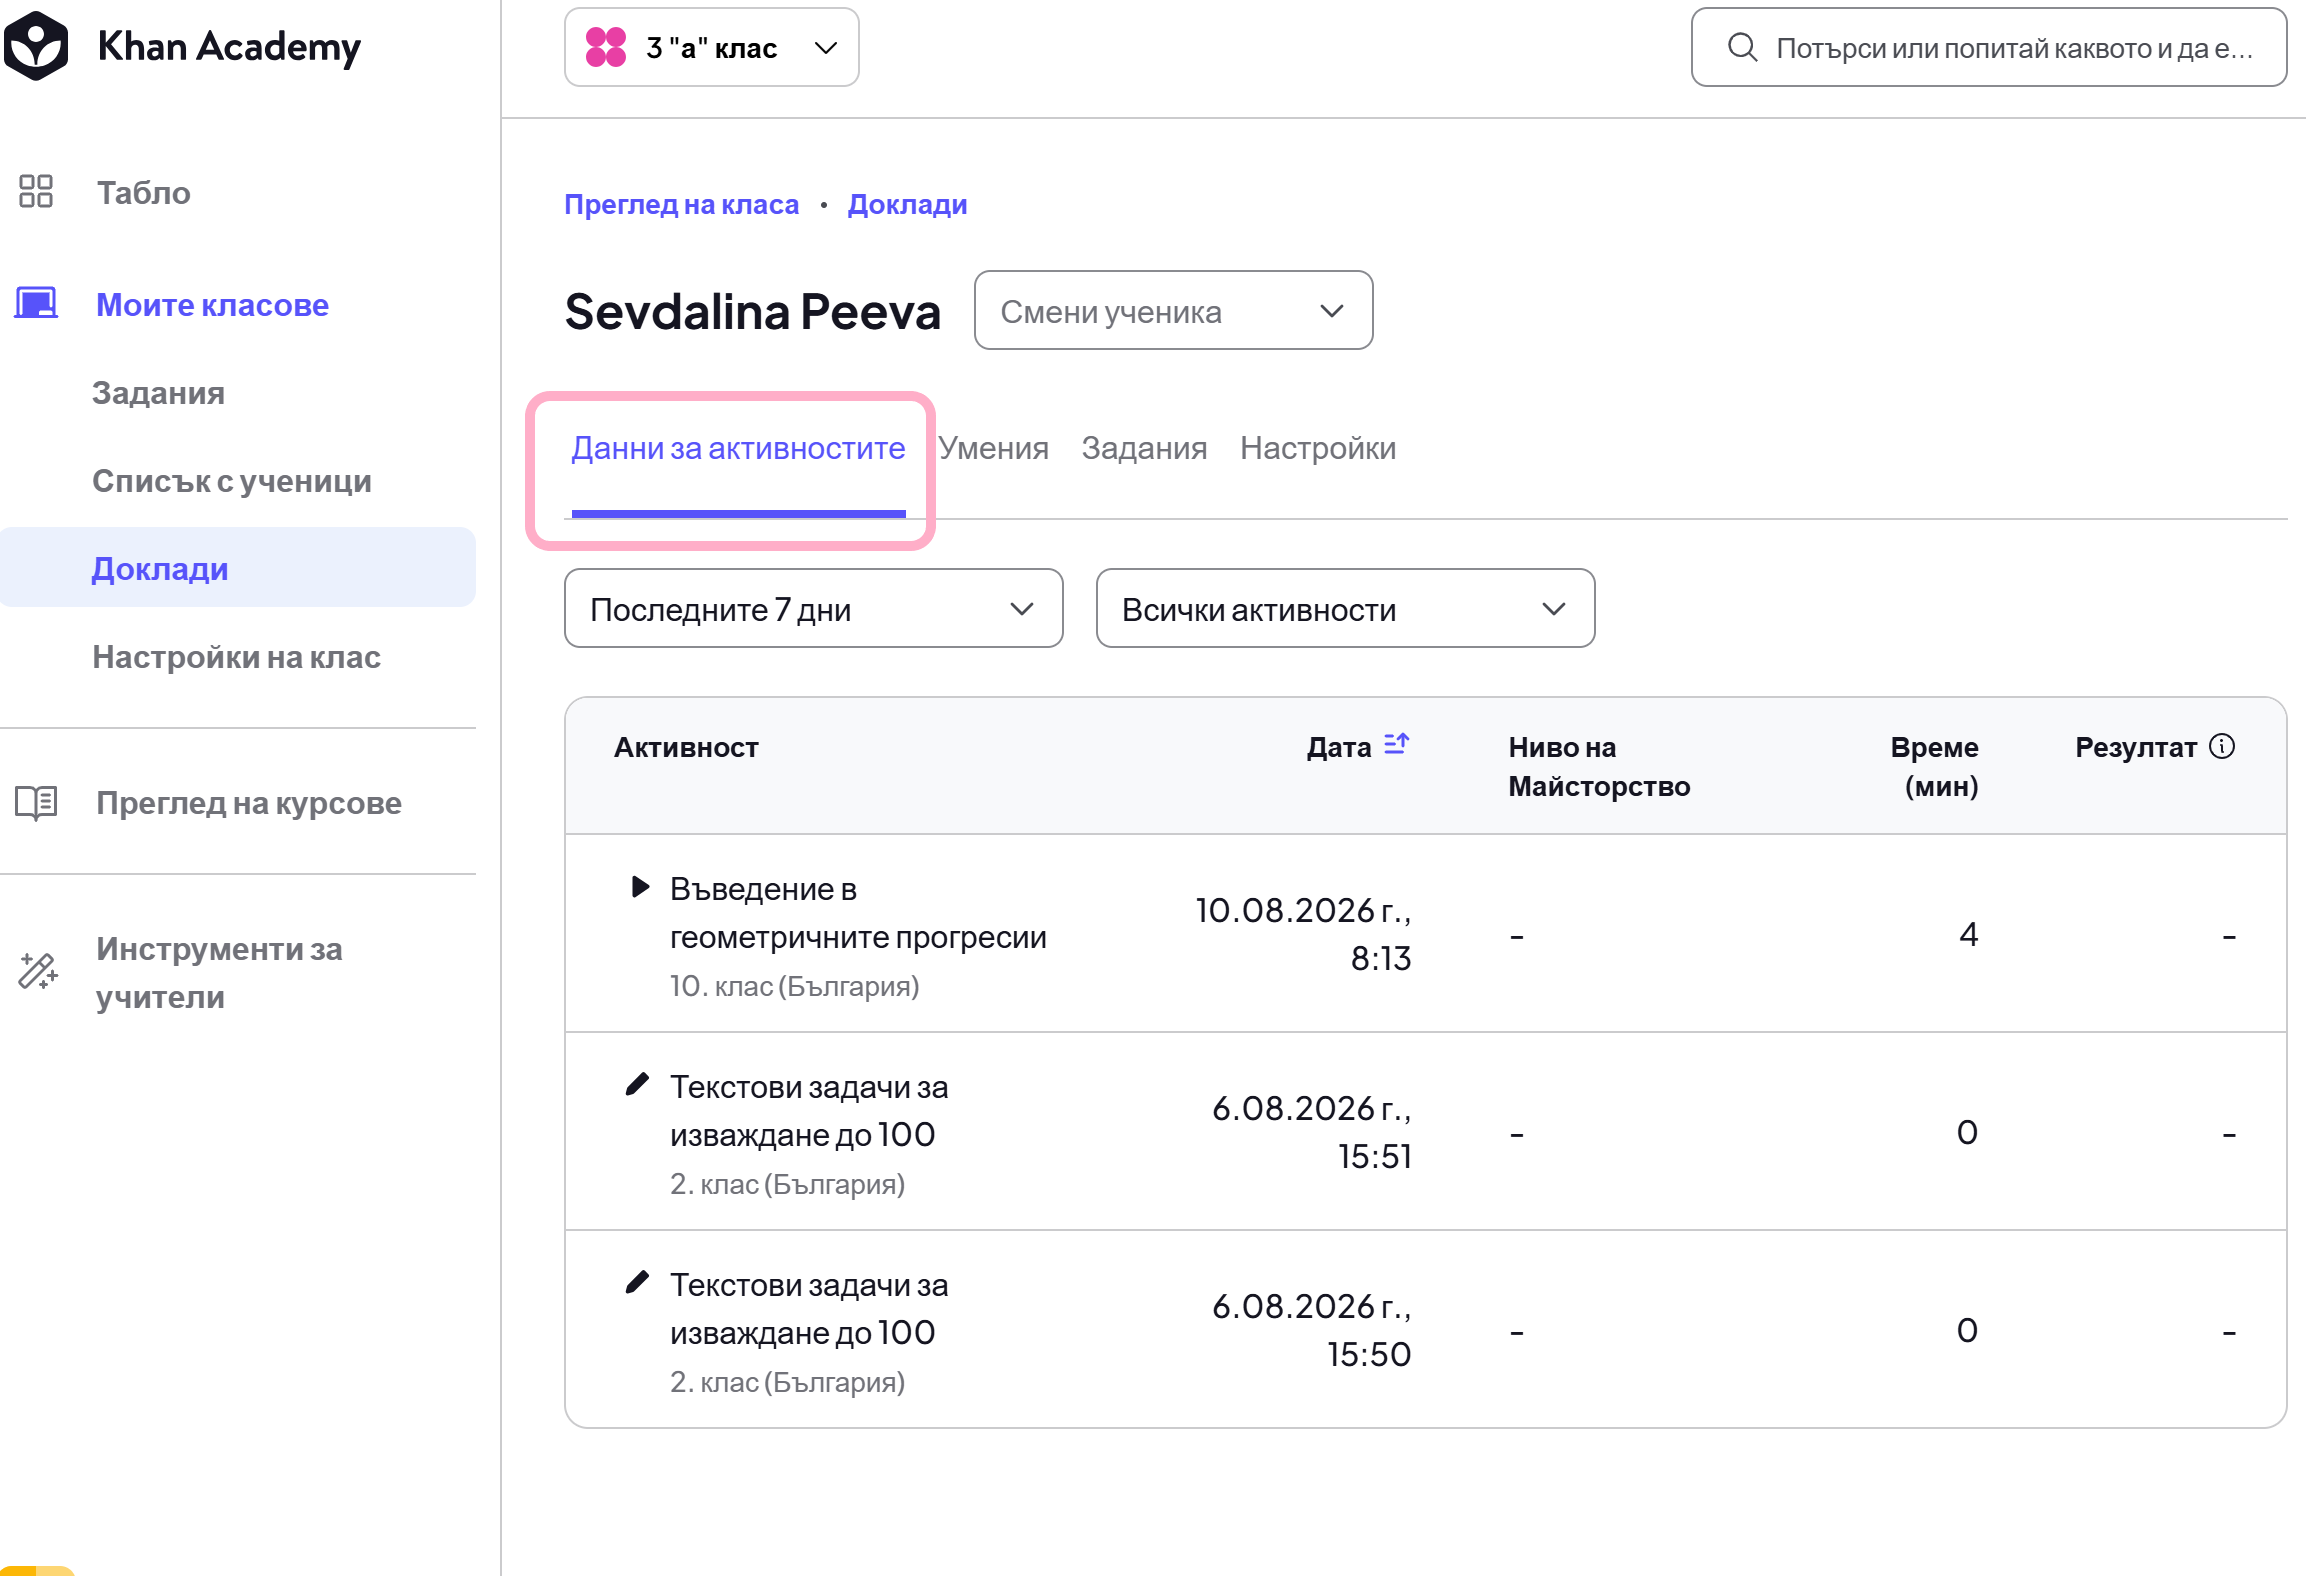Go to Задания in the sidebar
Screen dimensions: 2306x1576
158,393
